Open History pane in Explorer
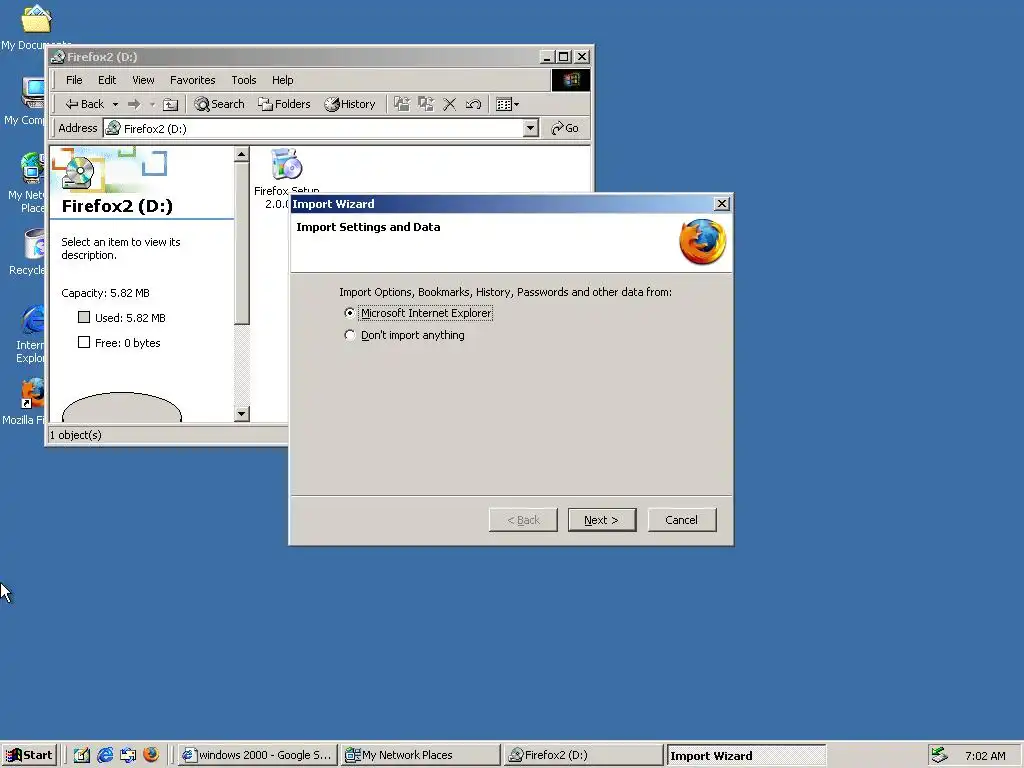Viewport: 1024px width, 768px height. [x=350, y=104]
